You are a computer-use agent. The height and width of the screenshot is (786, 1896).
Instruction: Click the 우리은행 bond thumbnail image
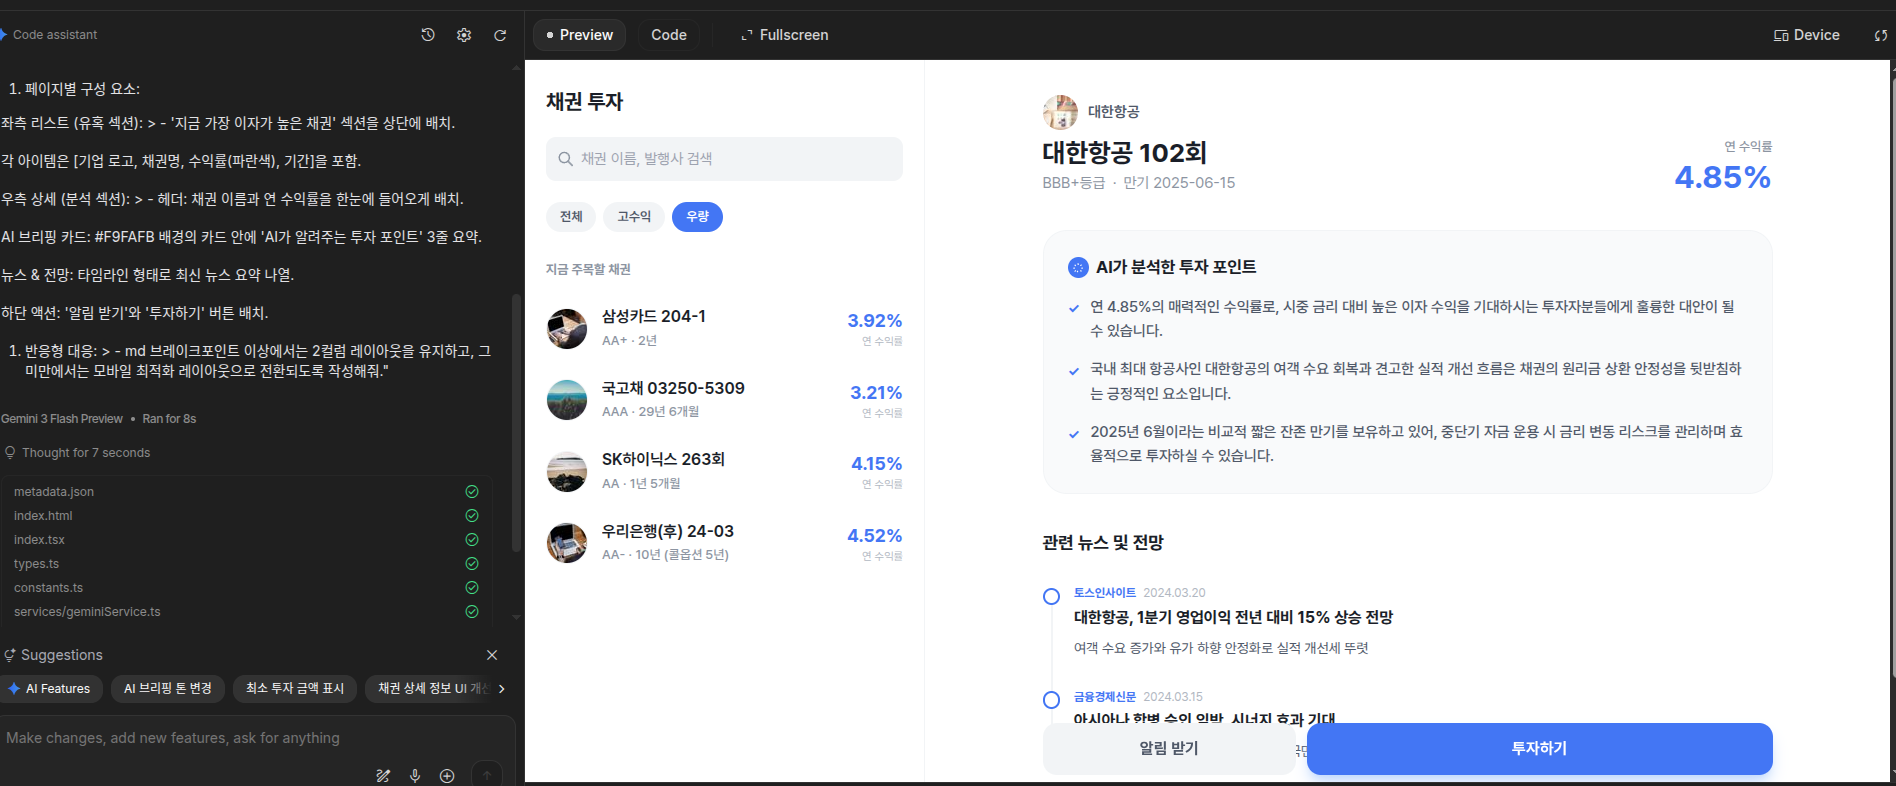567,543
